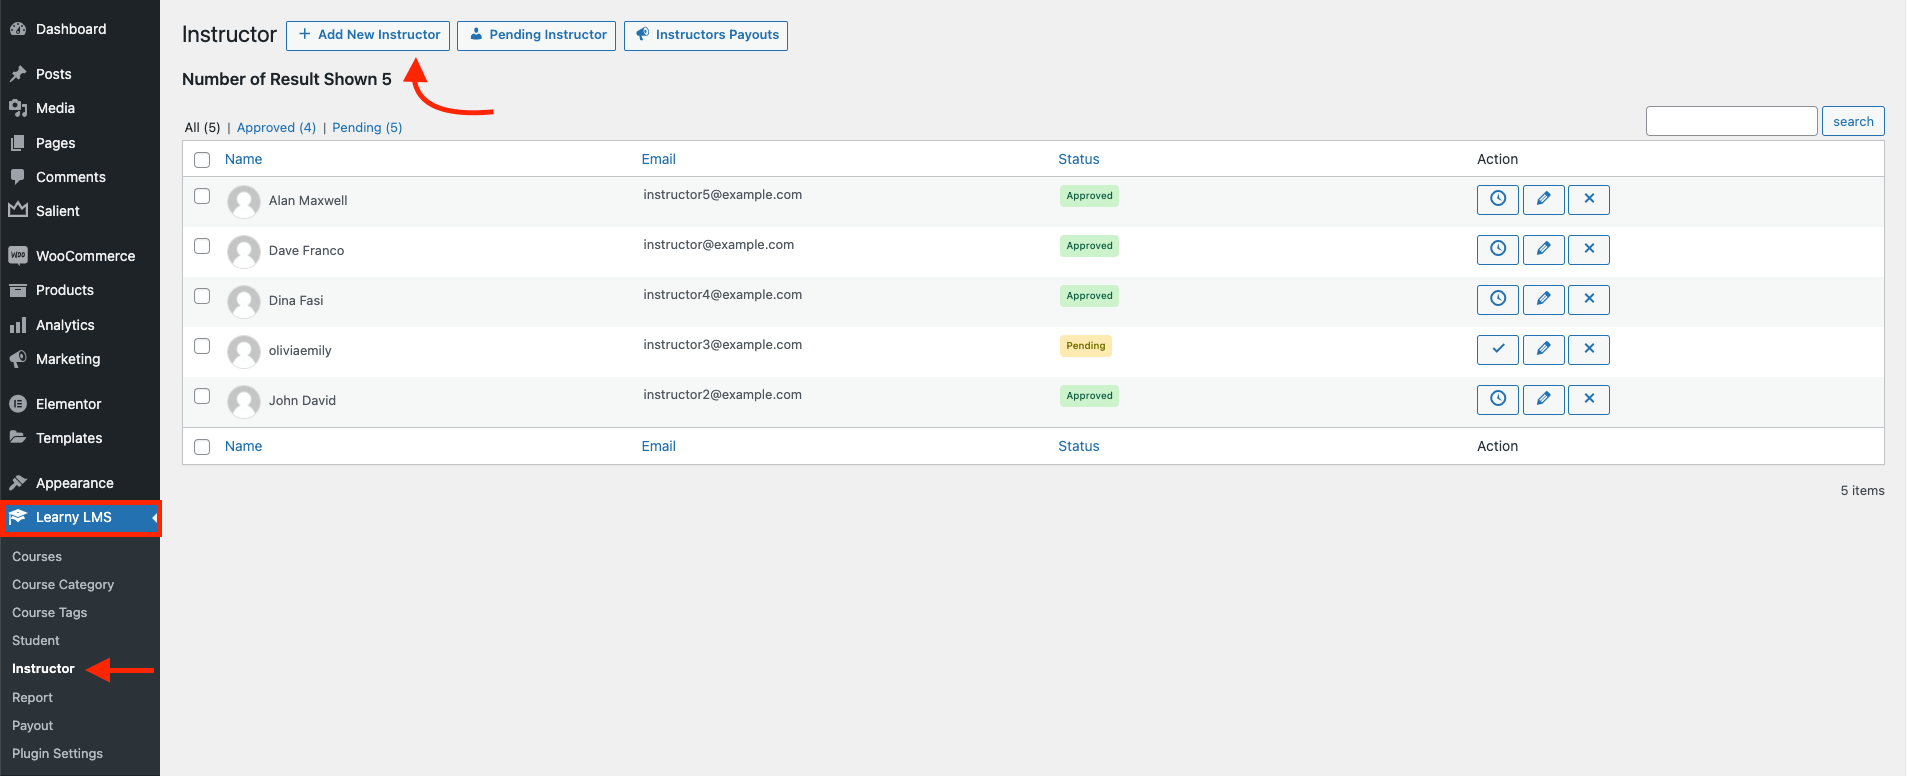
Task: Go to Pages in the sidebar
Action: point(80,143)
